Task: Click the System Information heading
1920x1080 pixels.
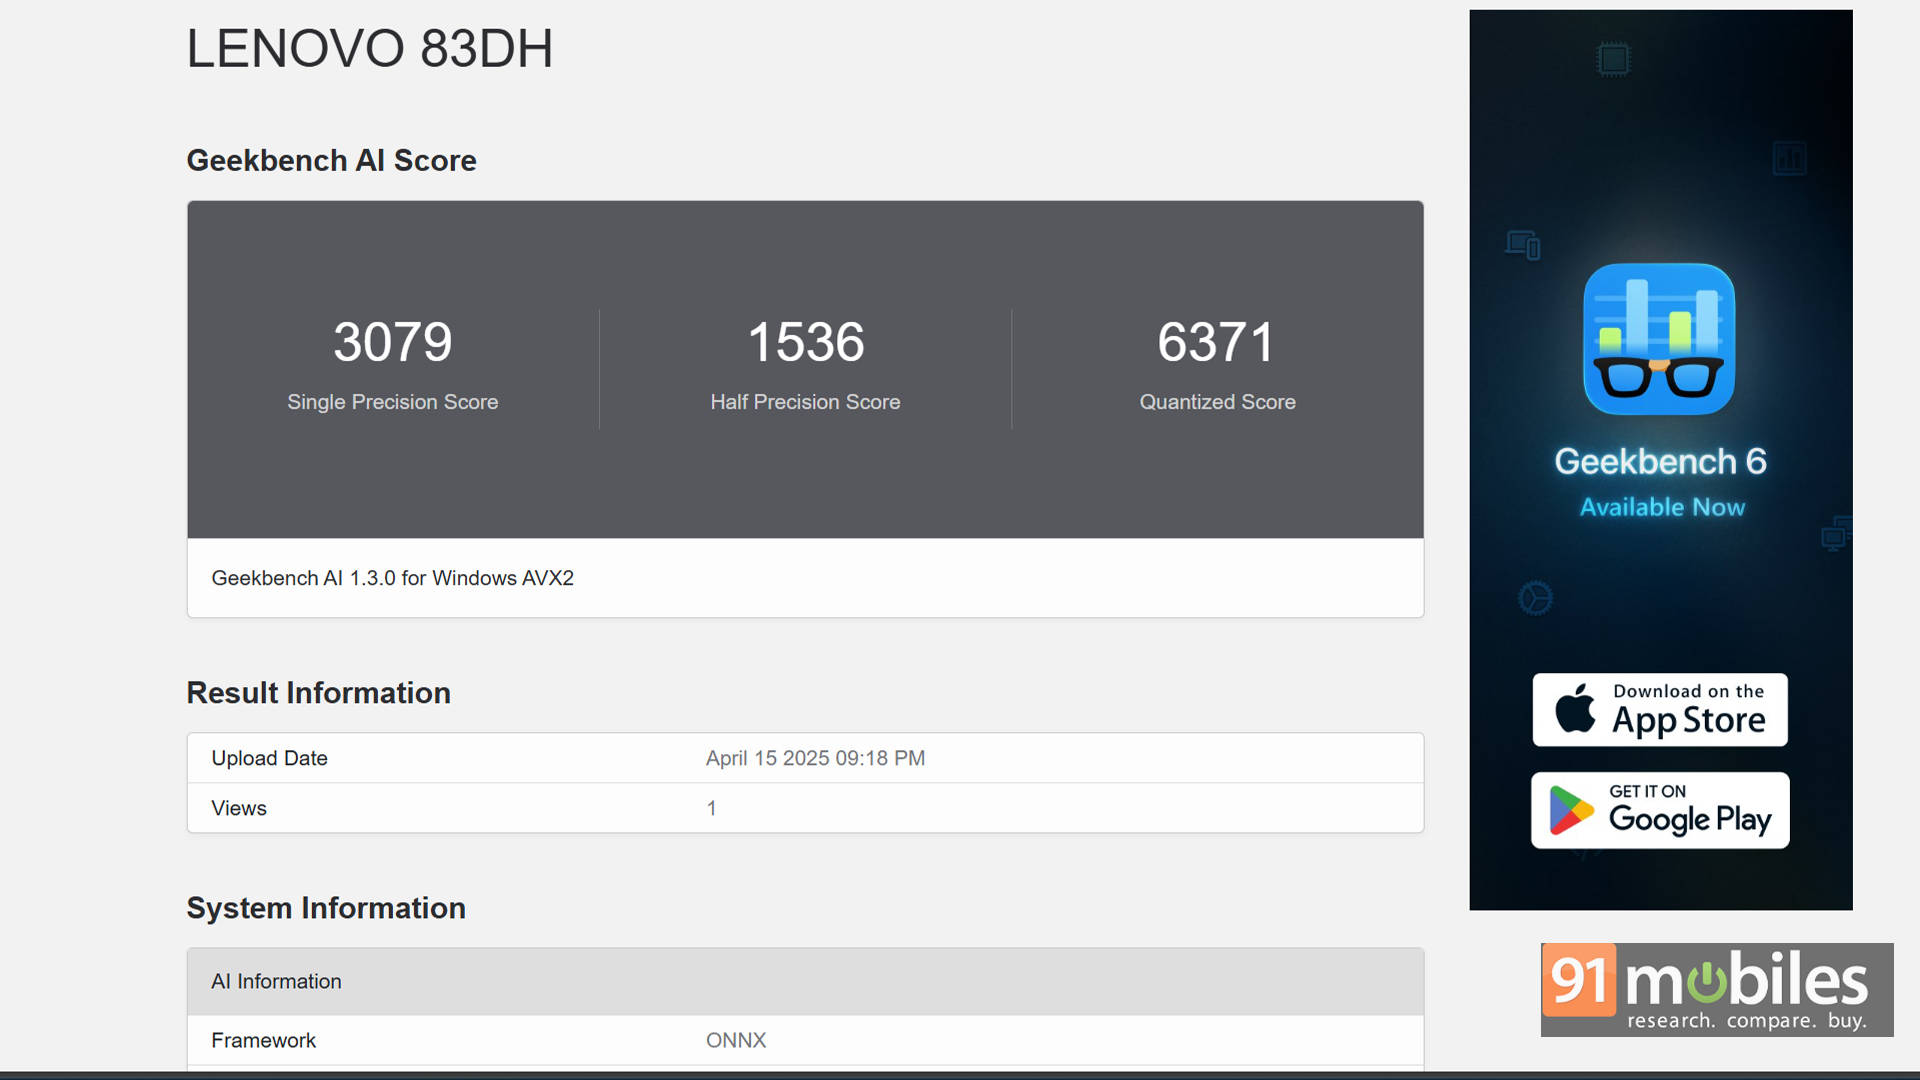Action: point(326,908)
